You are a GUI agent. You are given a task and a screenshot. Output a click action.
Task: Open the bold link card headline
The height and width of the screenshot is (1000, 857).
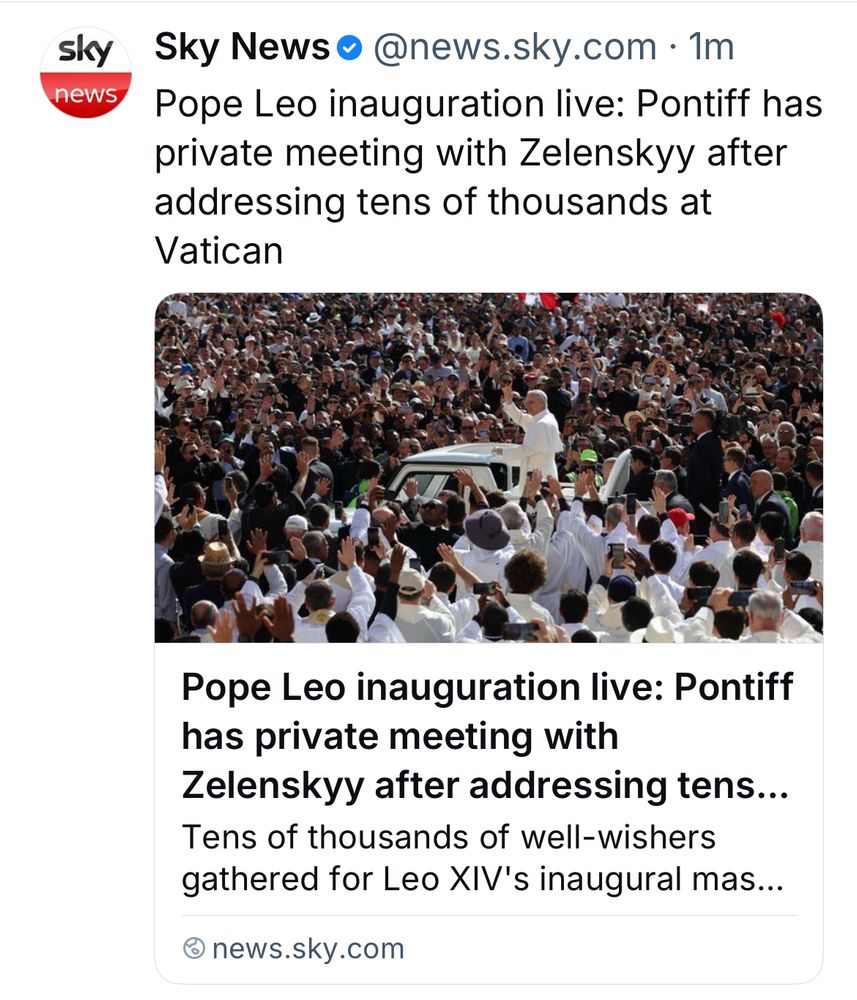(487, 735)
